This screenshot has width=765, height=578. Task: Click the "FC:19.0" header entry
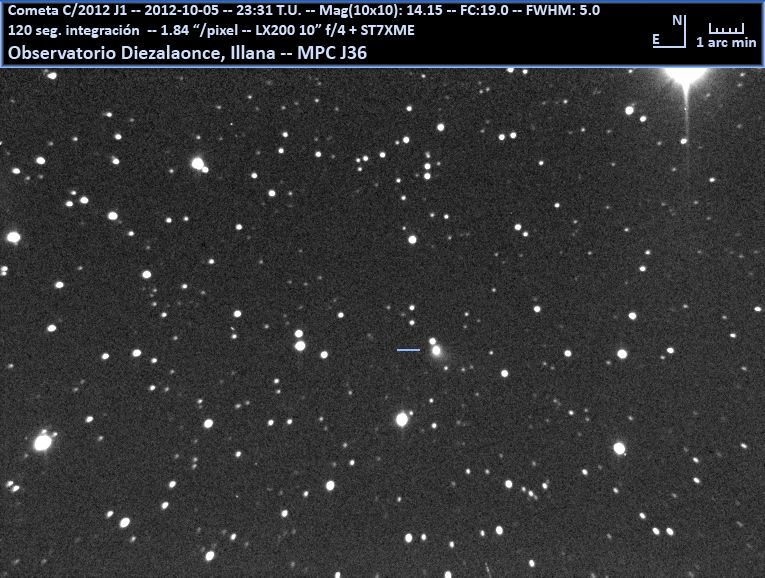point(484,10)
